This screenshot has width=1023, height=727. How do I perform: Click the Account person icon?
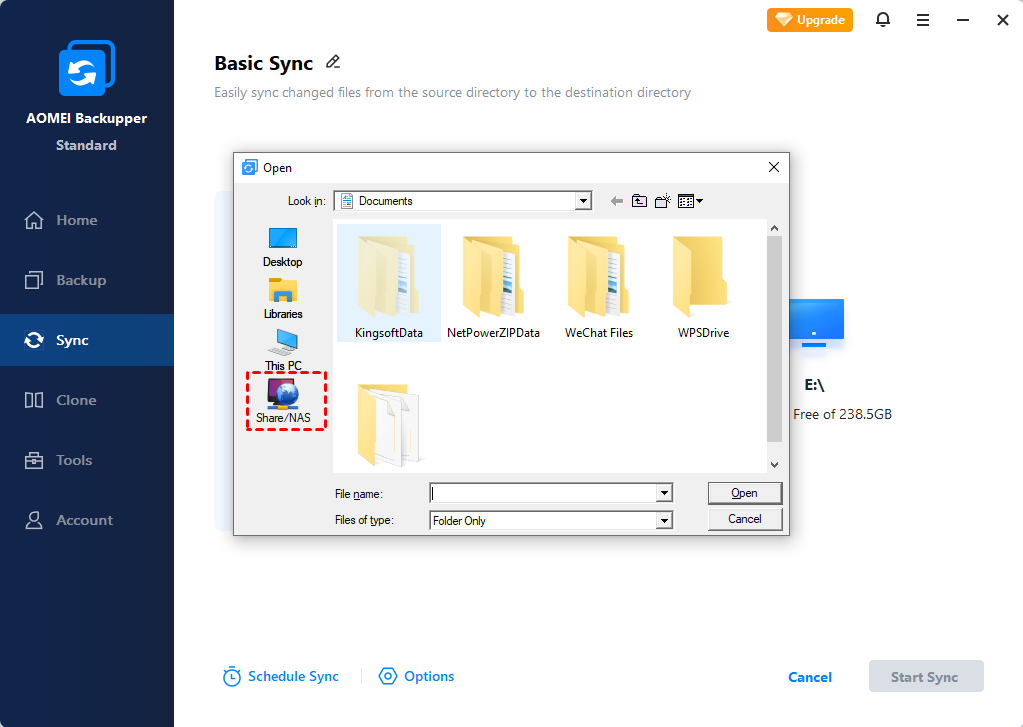point(34,520)
